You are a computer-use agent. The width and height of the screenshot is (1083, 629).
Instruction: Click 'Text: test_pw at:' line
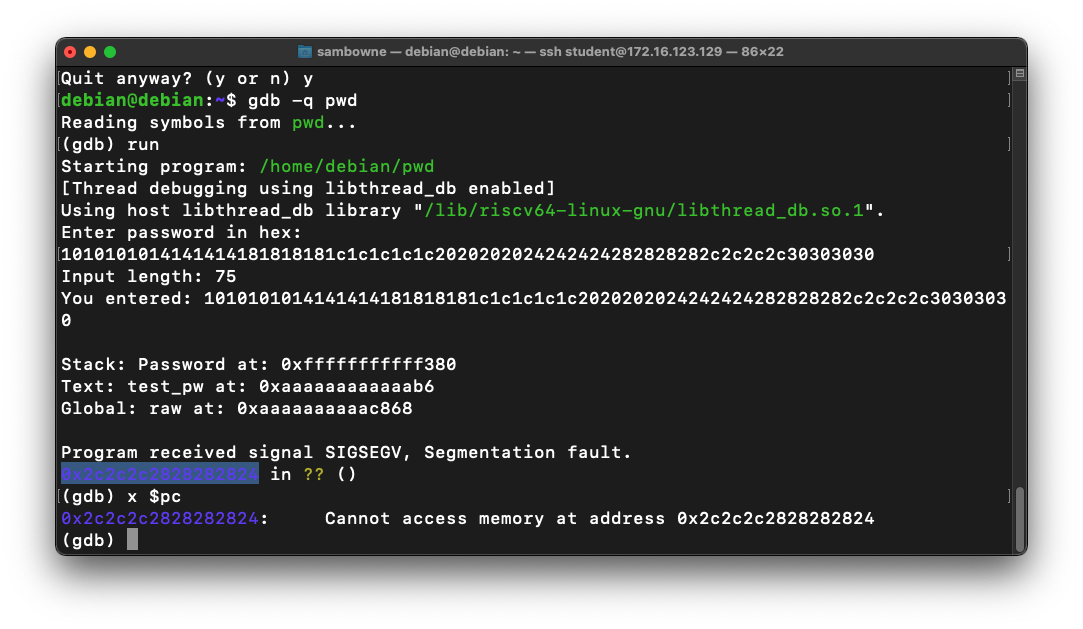pyautogui.click(x=247, y=386)
